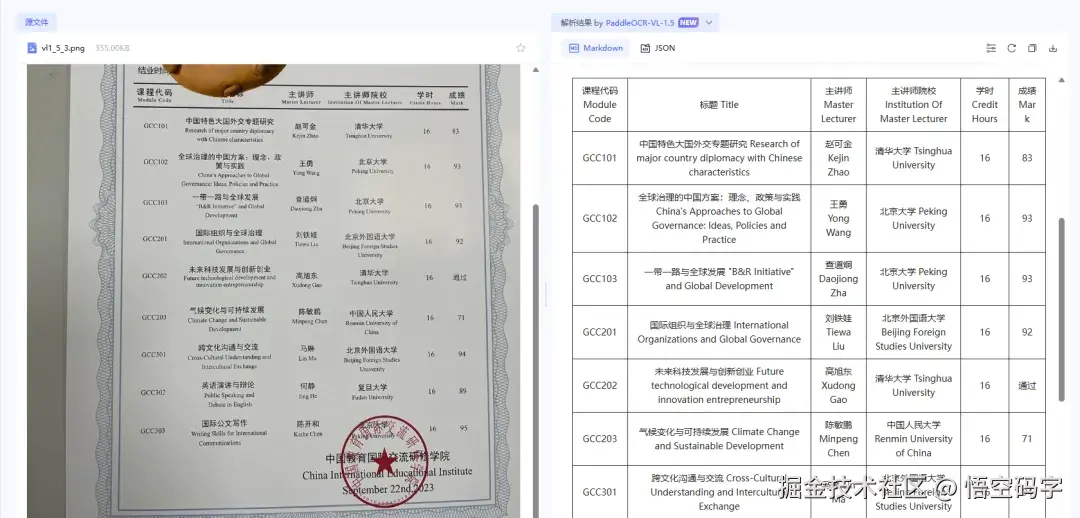Click the 主讲师院校 Institution header cell
The image size is (1080, 518).
(913, 105)
